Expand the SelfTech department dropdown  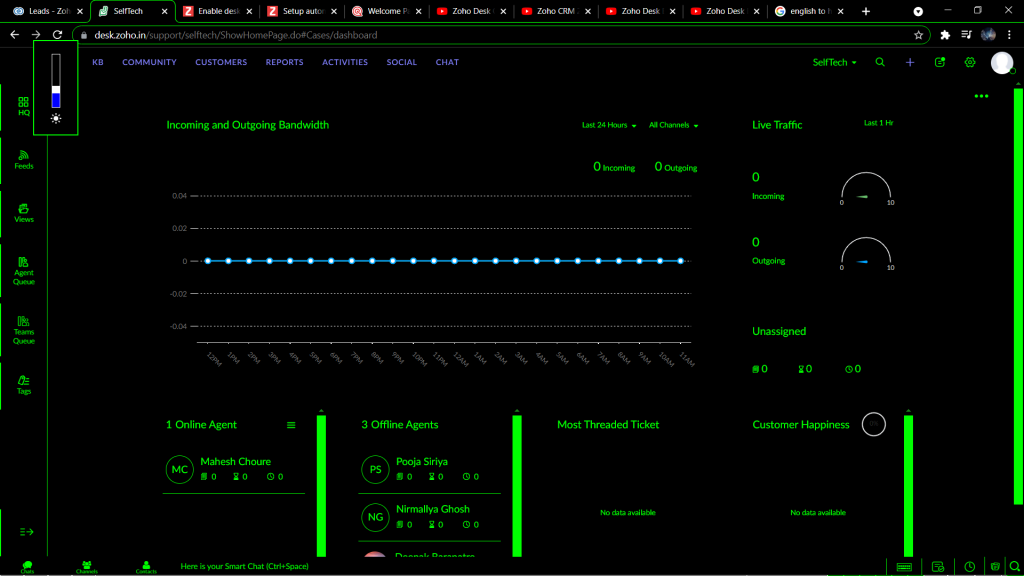click(835, 62)
